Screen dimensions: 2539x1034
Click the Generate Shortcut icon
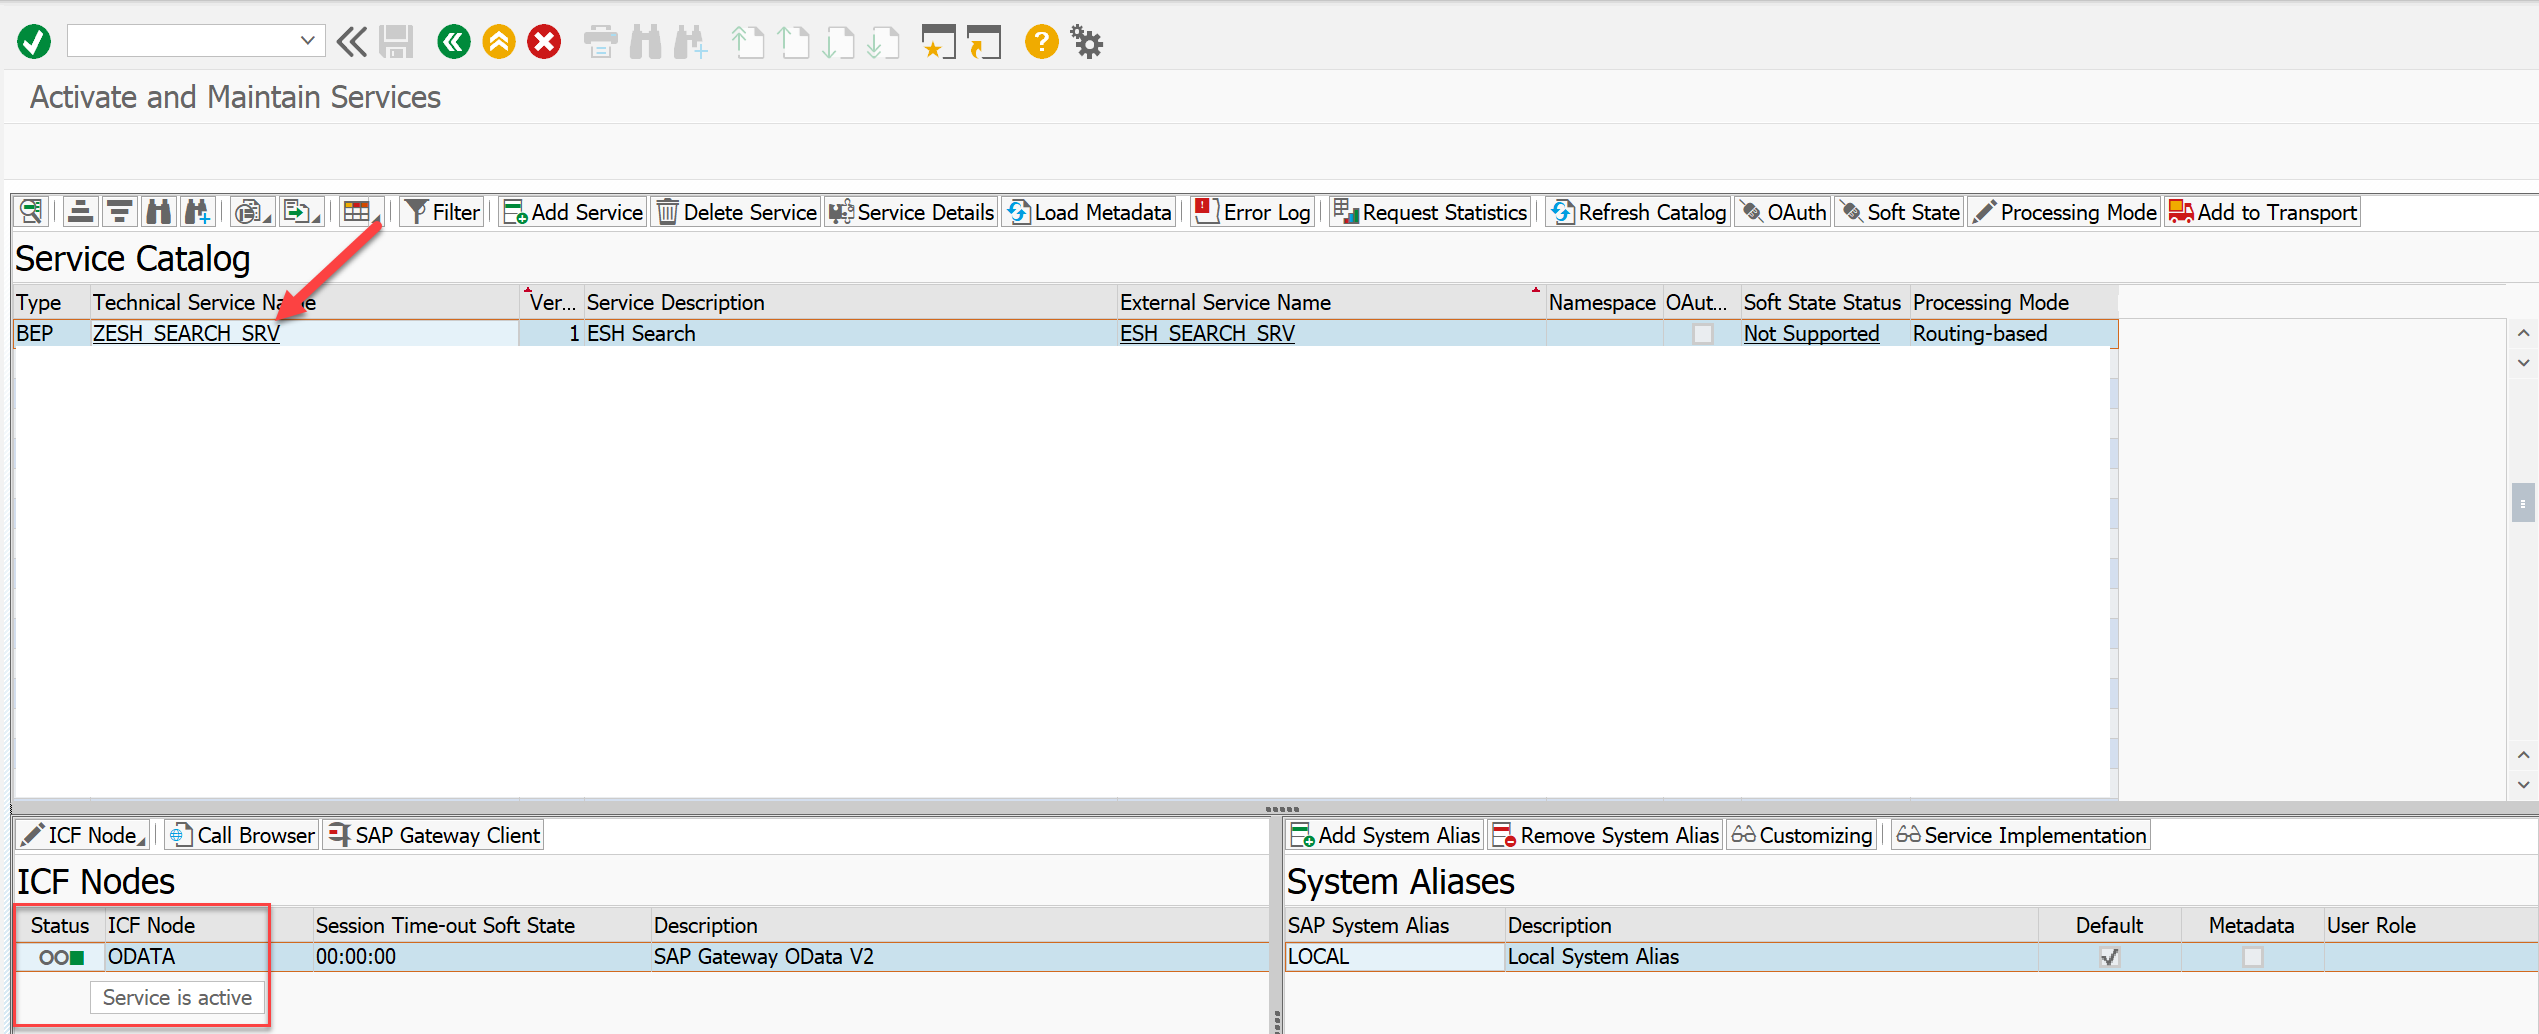(x=984, y=42)
